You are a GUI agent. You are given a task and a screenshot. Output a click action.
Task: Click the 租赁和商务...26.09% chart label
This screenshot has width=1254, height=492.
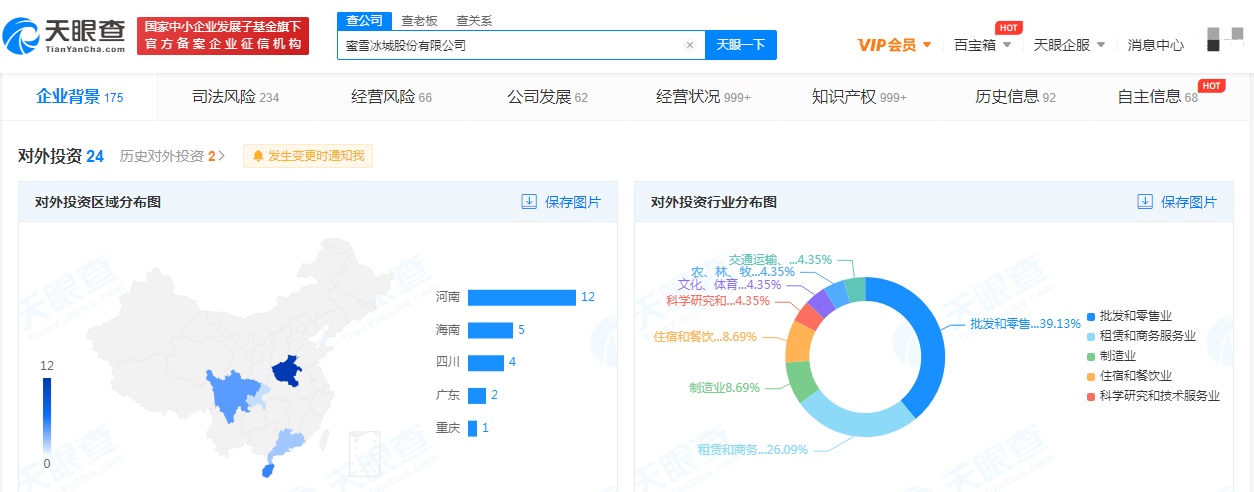[x=752, y=450]
